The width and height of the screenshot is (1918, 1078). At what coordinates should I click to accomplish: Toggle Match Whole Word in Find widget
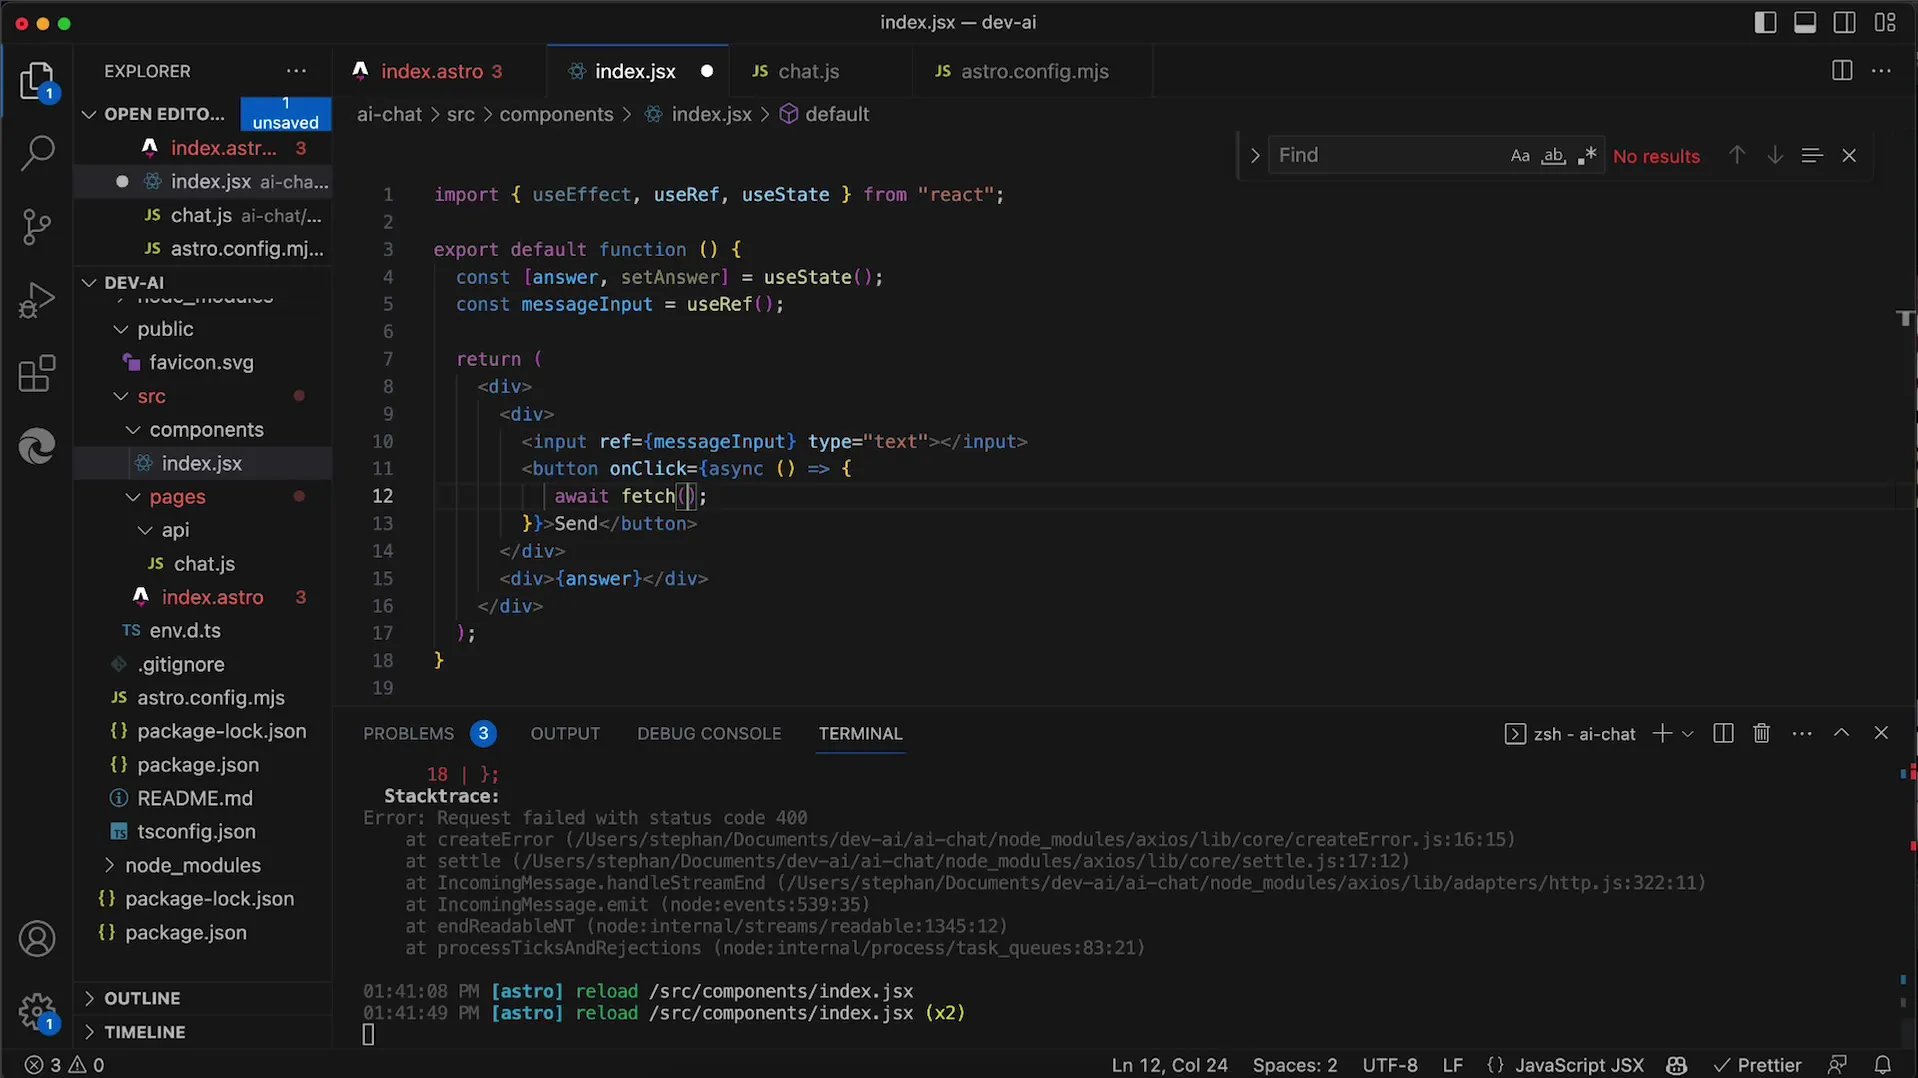point(1553,156)
